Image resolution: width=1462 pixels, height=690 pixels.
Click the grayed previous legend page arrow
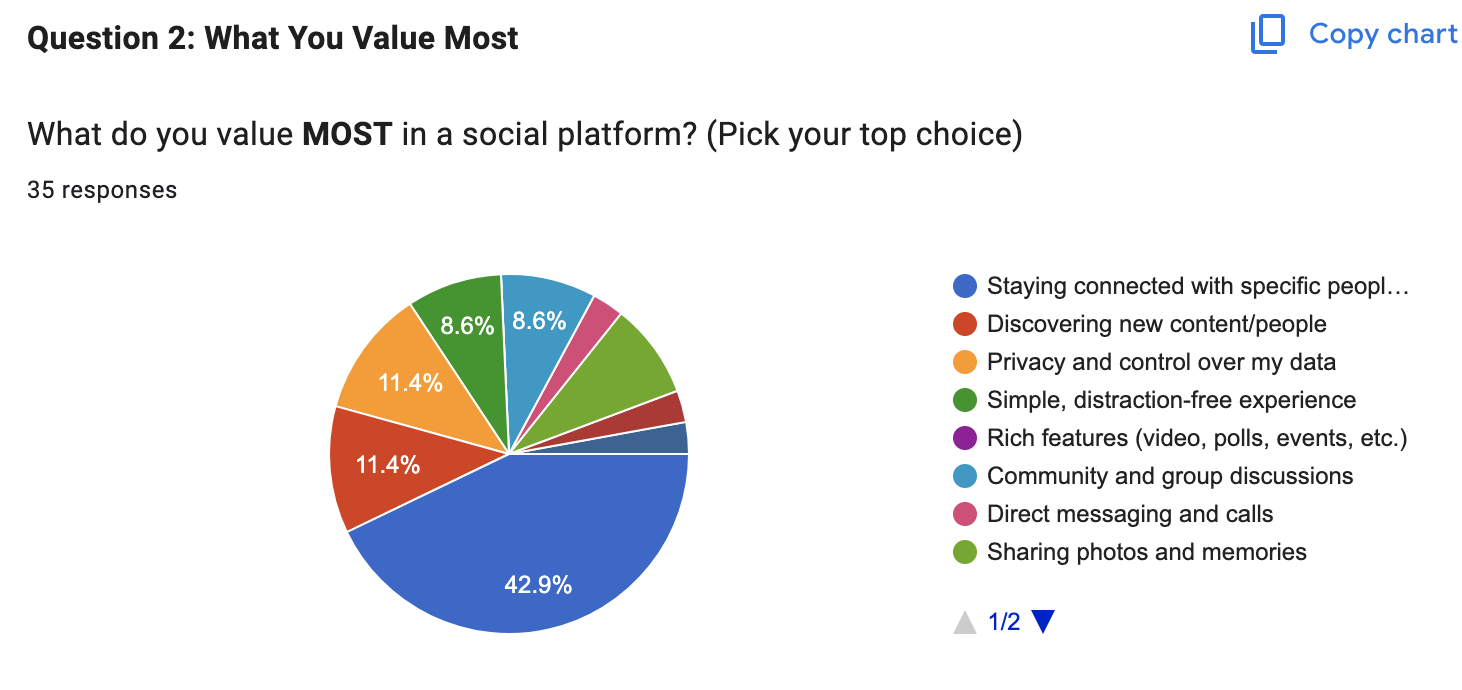(963, 620)
